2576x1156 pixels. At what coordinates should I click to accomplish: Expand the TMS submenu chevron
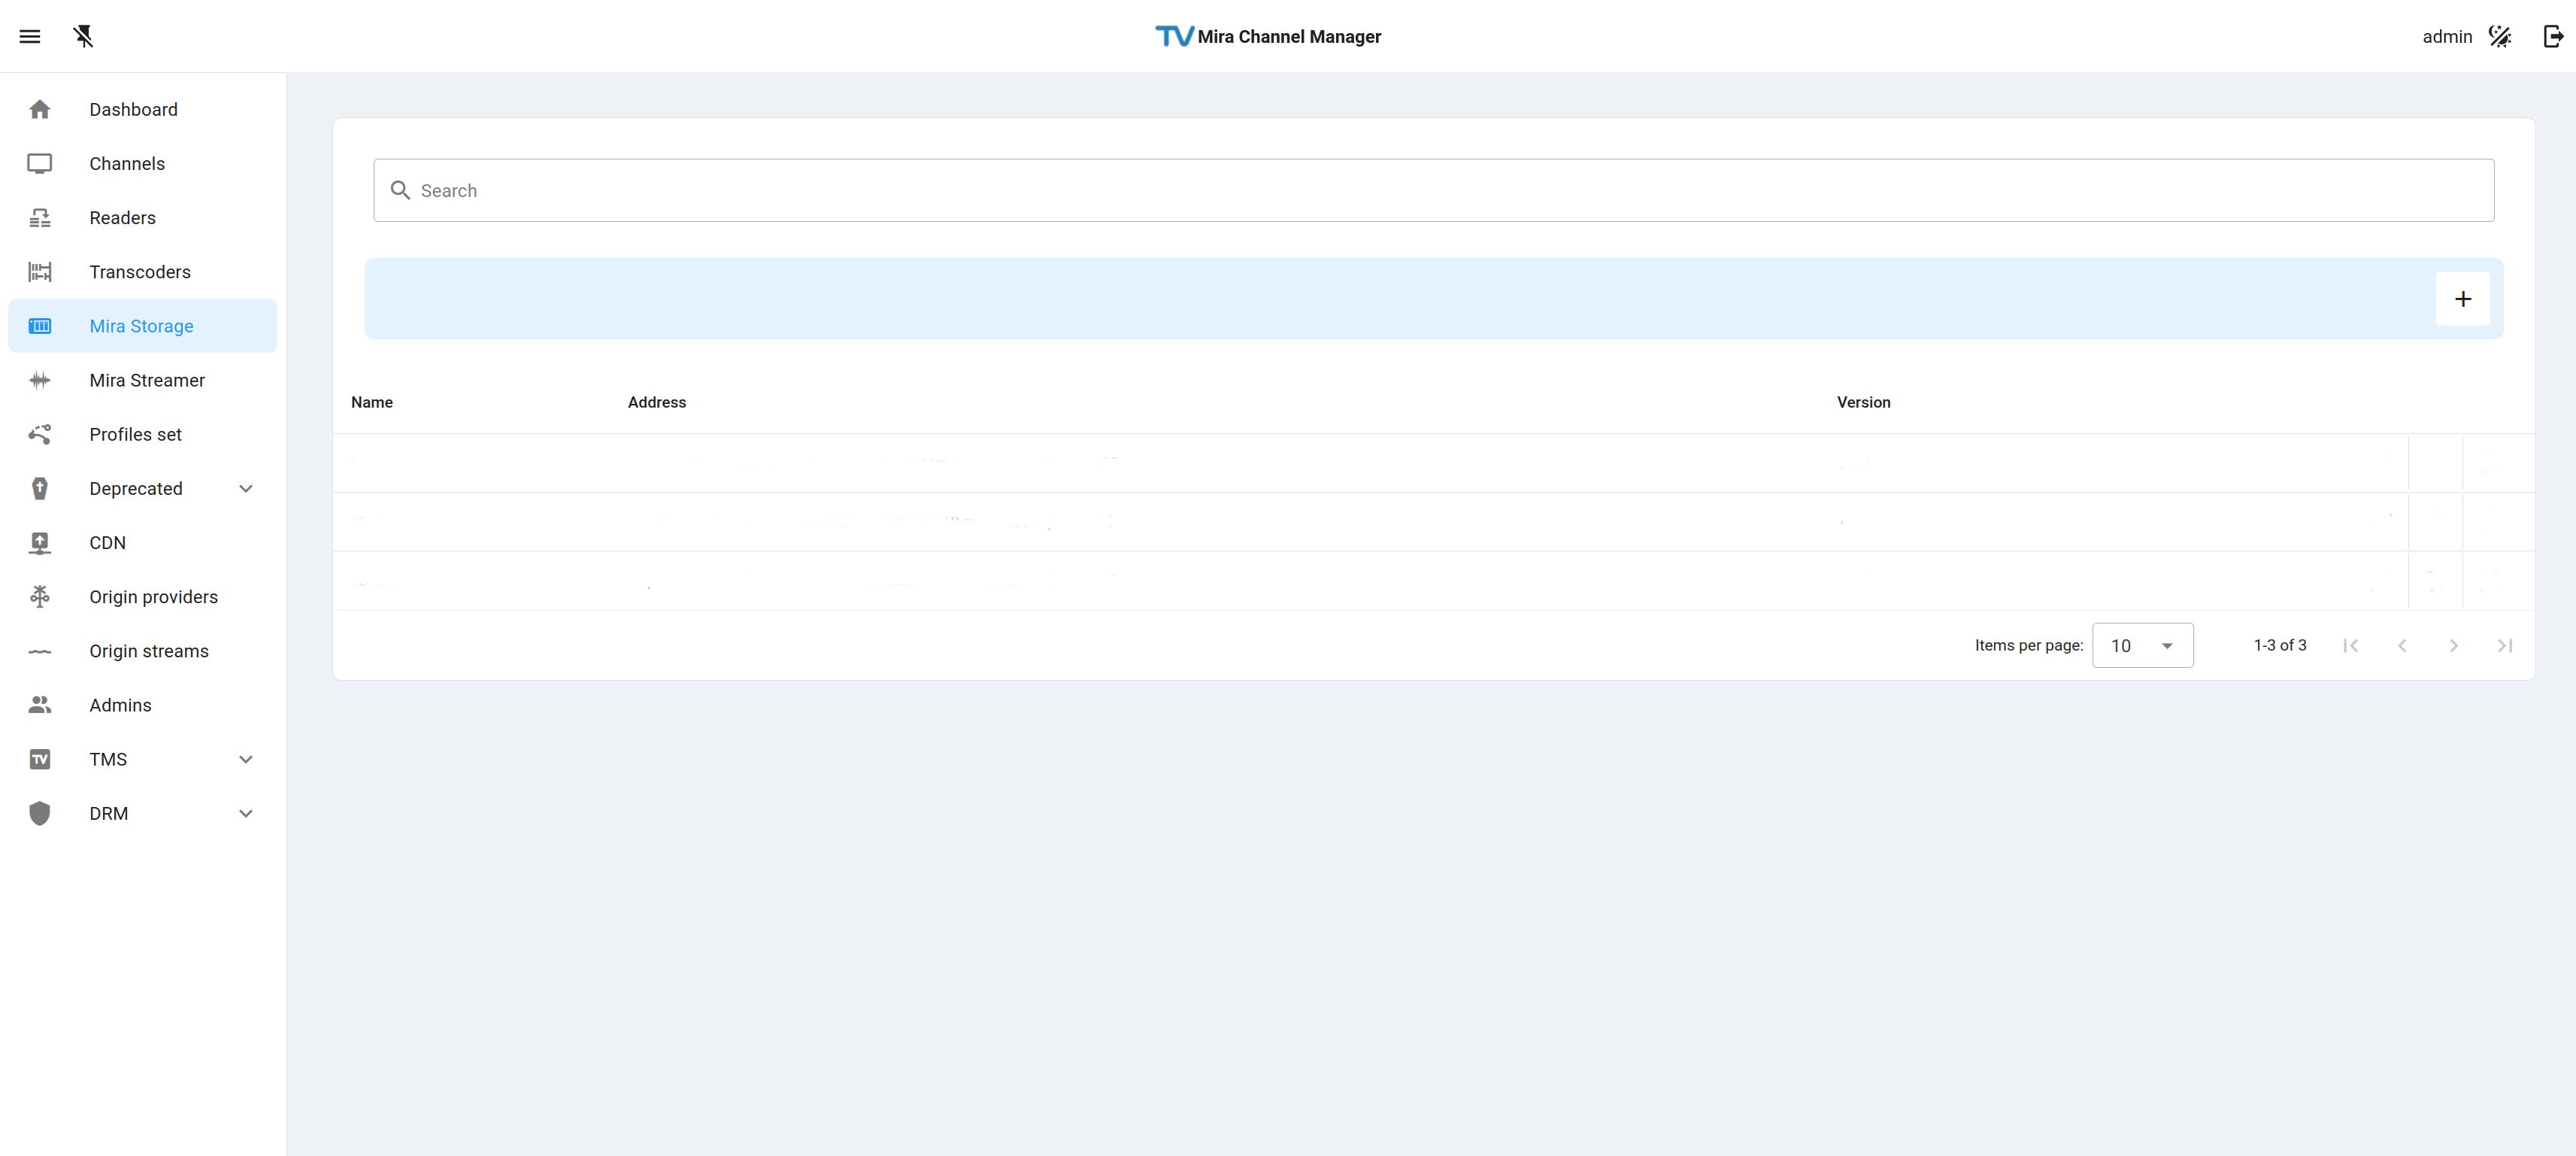coord(245,760)
